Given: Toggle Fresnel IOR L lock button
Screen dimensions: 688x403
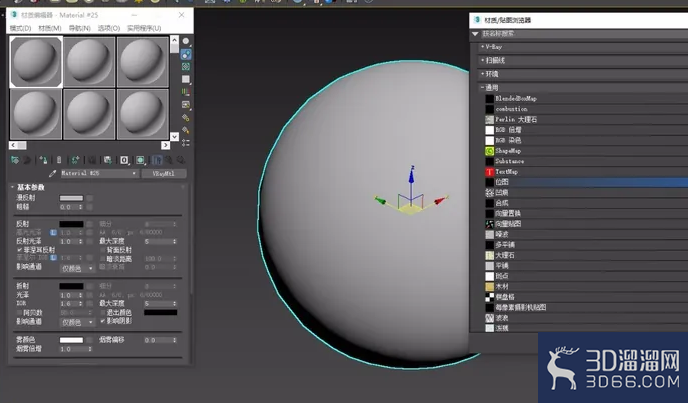Looking at the screenshot, I should 53,258.
